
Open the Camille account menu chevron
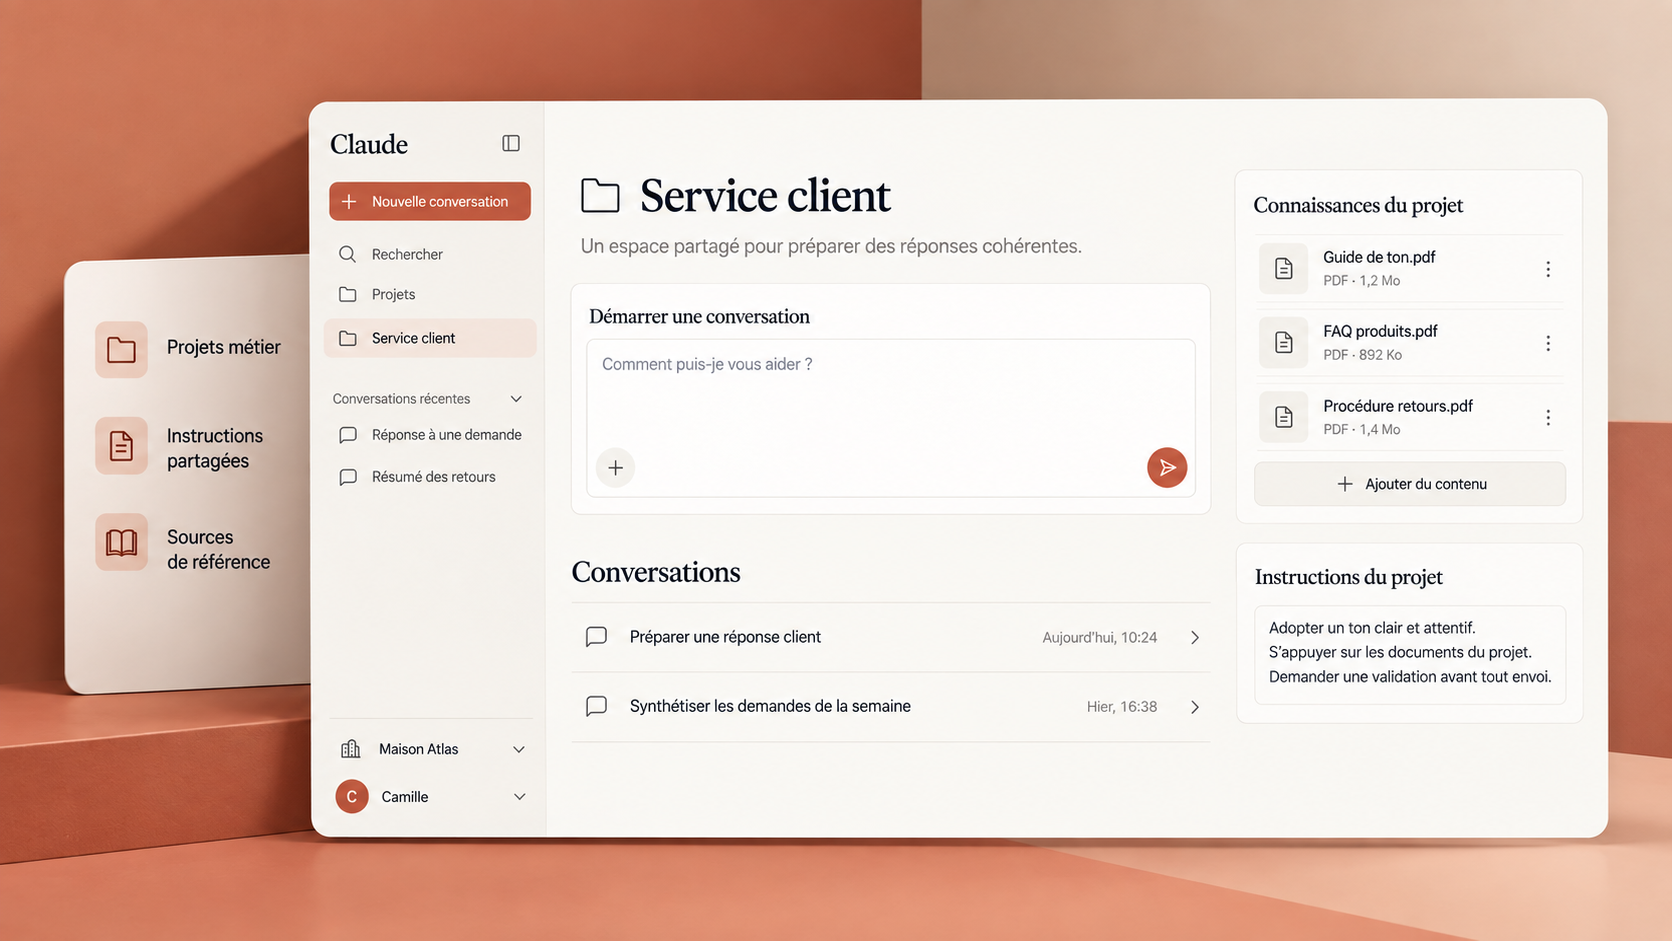coord(519,797)
